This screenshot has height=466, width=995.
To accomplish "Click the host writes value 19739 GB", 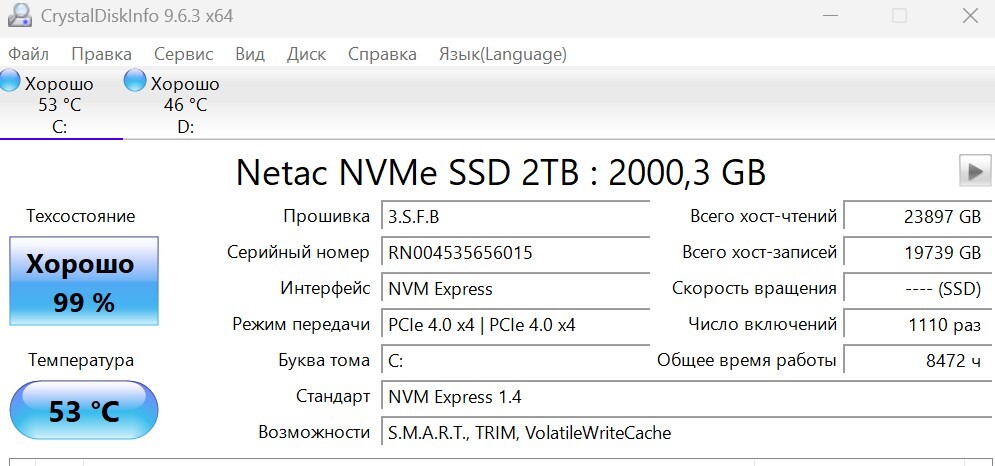I will [918, 253].
